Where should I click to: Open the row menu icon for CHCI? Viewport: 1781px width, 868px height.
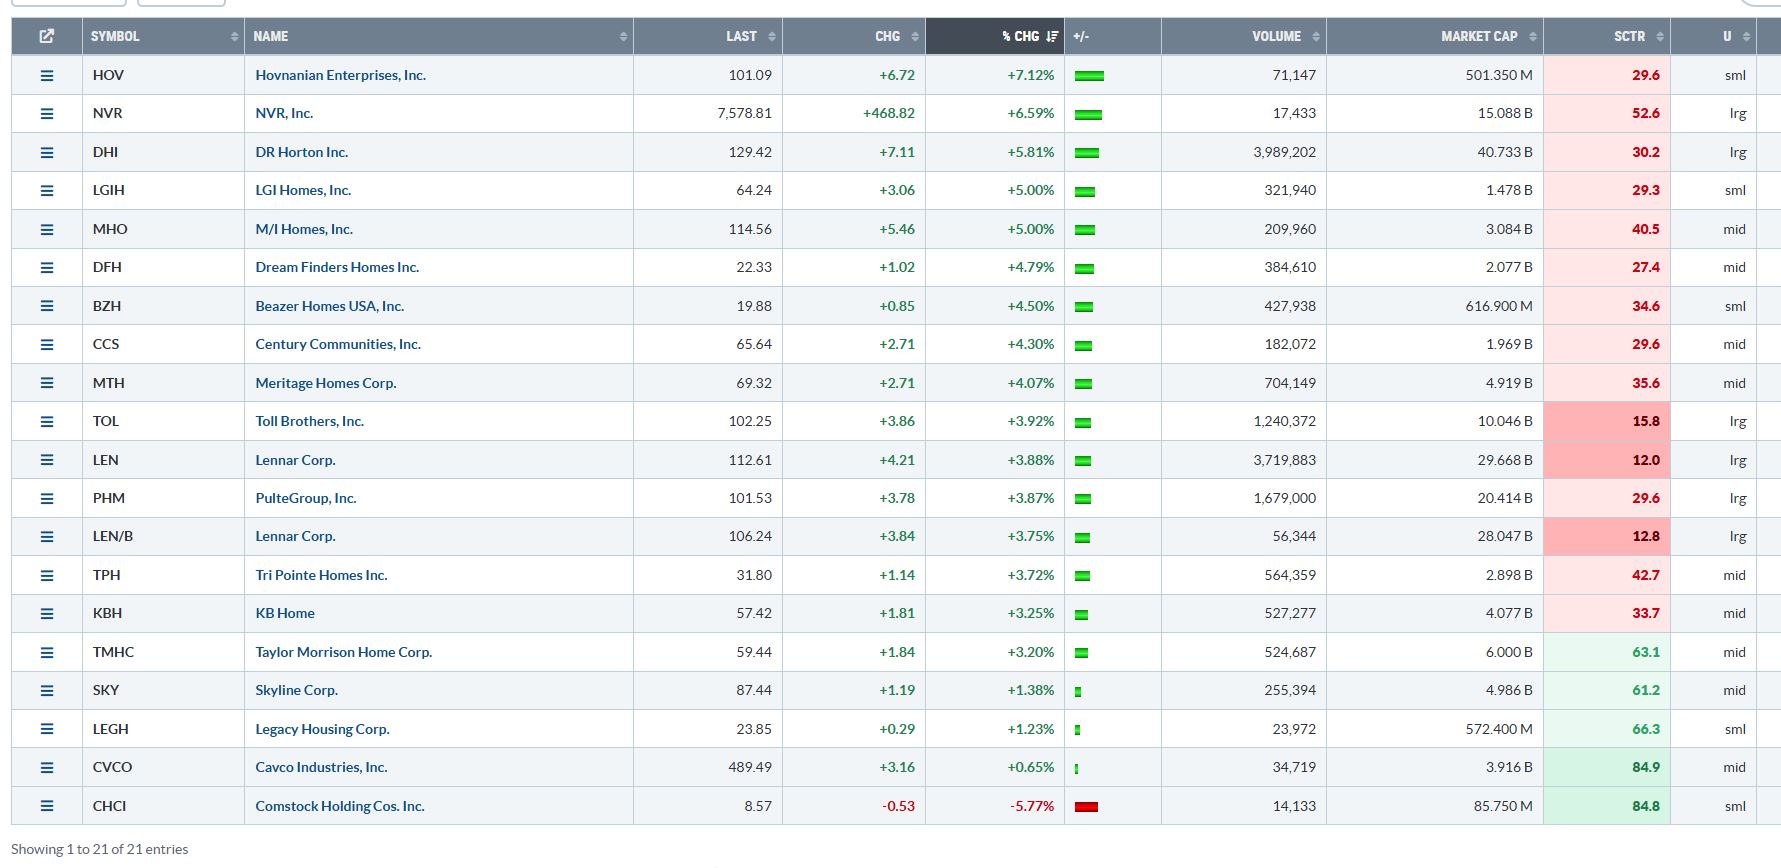46,806
